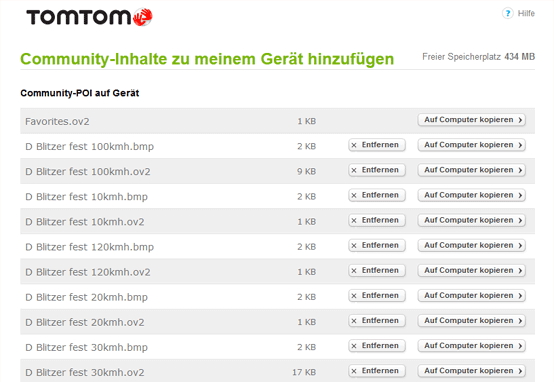Screen dimensions: 554x382
Task: Click the X icon for 100kmh.bmp Entfernen
Action: pos(354,145)
